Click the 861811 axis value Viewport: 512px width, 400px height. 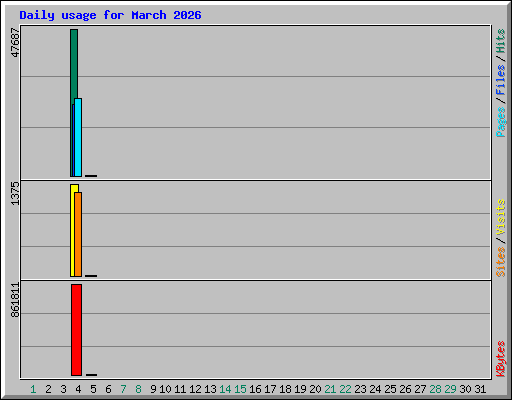[15, 300]
